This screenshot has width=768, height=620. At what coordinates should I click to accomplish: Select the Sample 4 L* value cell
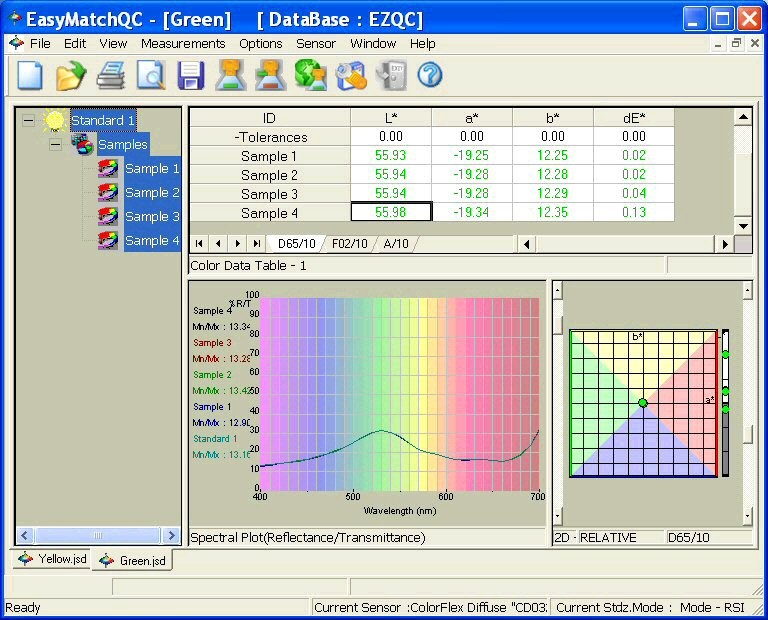click(x=391, y=212)
